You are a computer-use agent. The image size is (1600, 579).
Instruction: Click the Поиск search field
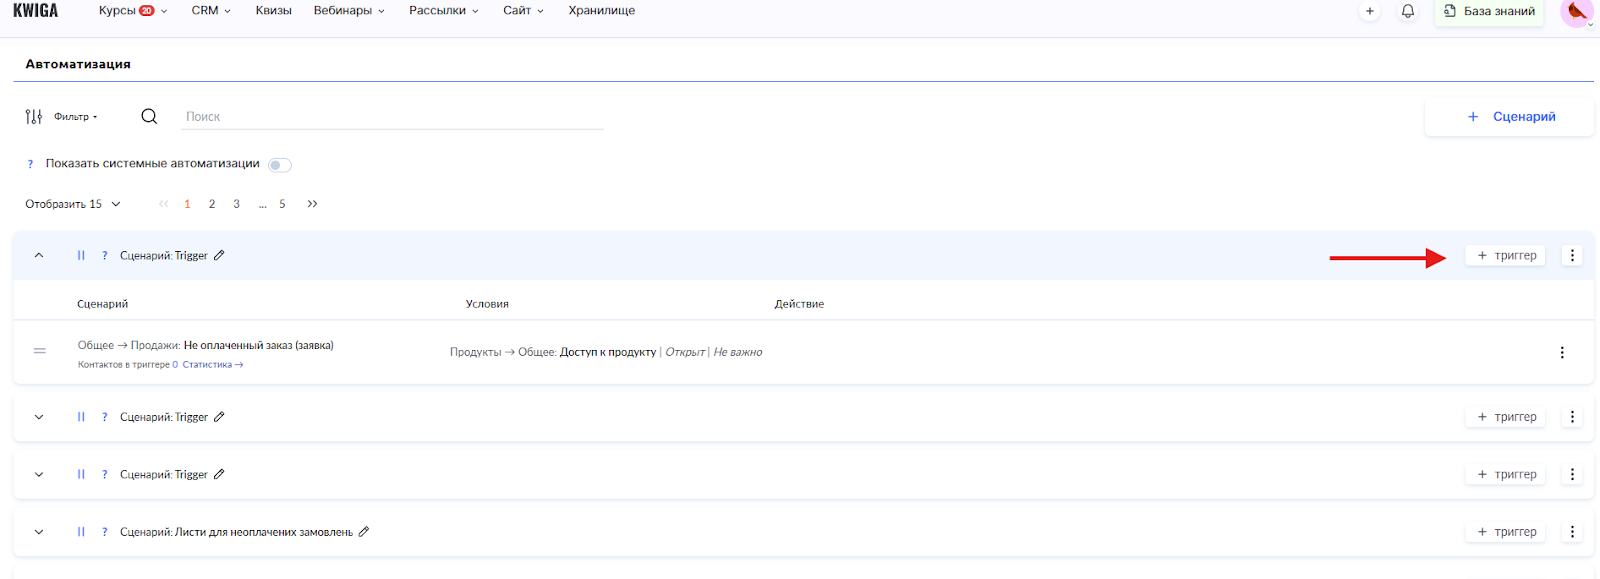392,117
